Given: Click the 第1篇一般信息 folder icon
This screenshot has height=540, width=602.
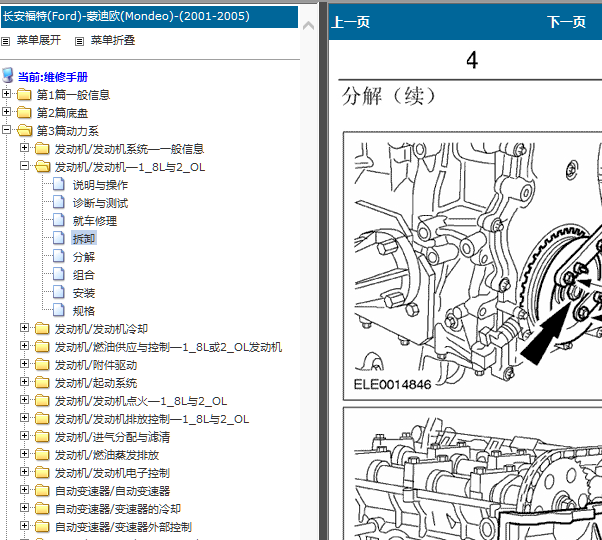Looking at the screenshot, I should tap(24, 94).
